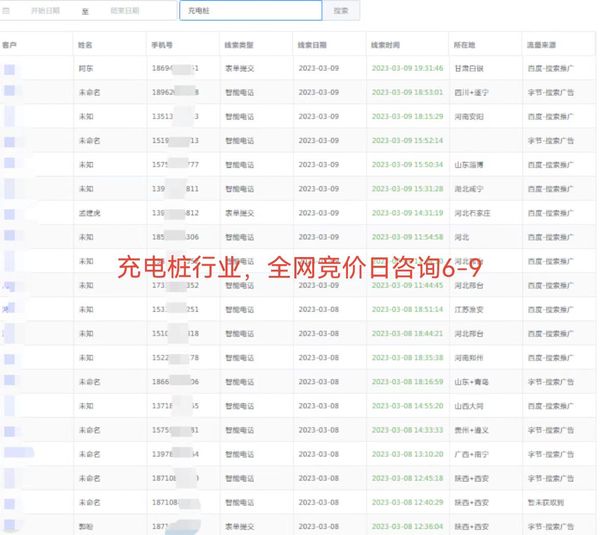The height and width of the screenshot is (535, 600).
Task: Select timestamp 2023-03-09 15:31:28
Action: [408, 189]
